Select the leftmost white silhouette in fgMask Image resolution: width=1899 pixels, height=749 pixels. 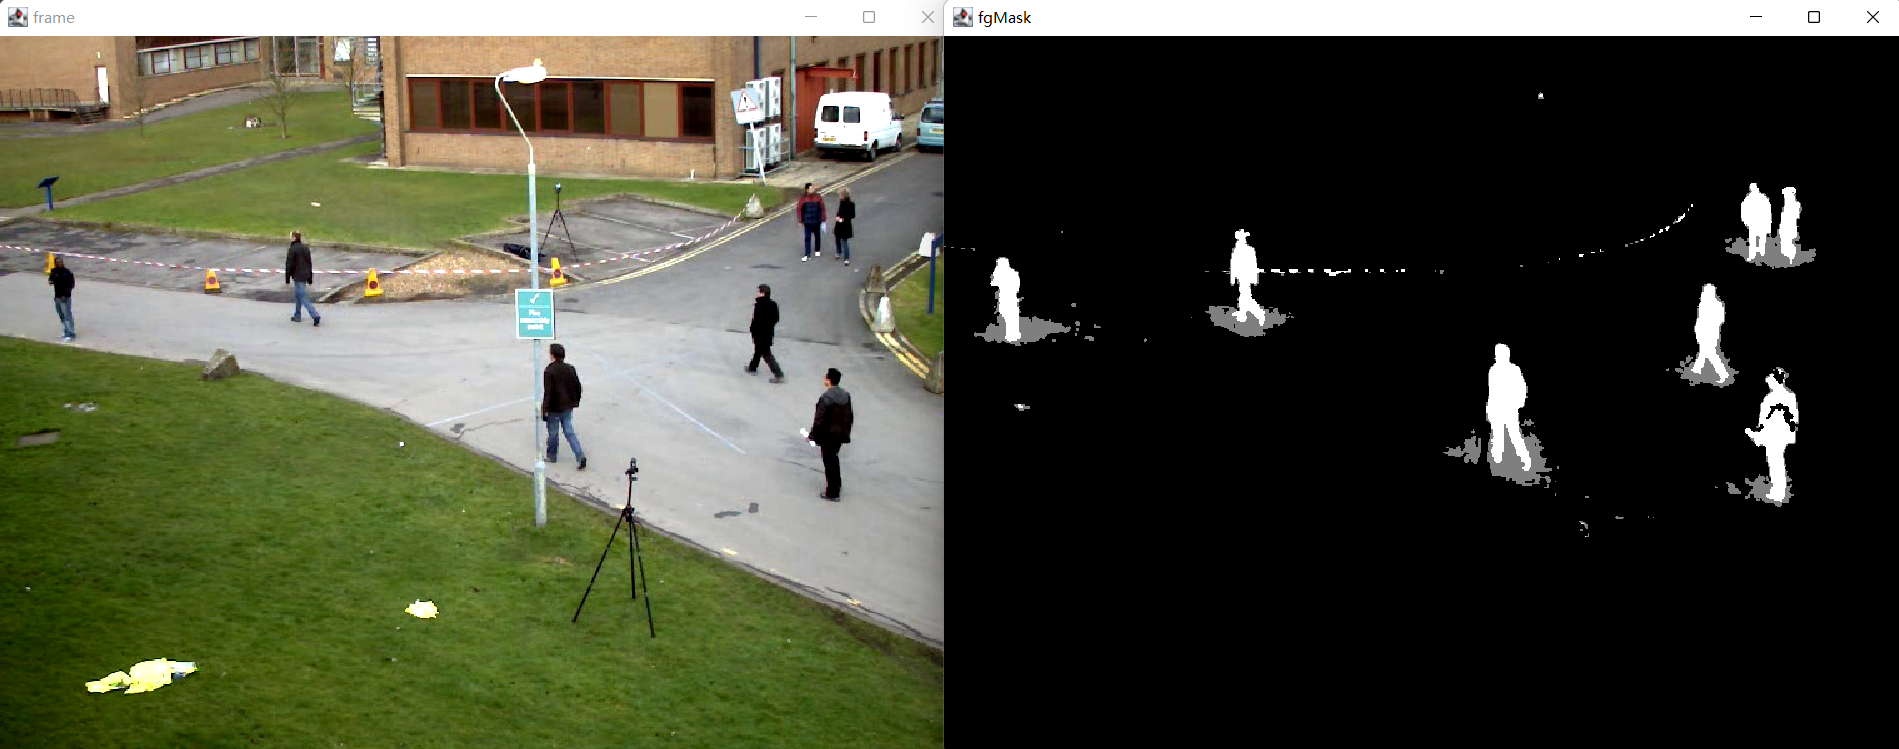pos(1006,299)
